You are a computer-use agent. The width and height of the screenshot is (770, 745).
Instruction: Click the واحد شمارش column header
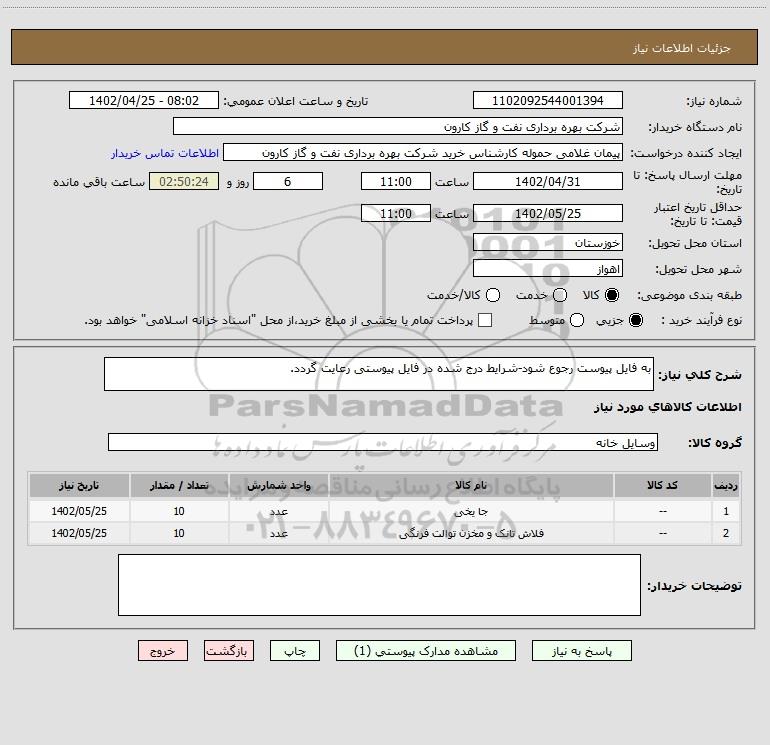click(x=278, y=486)
